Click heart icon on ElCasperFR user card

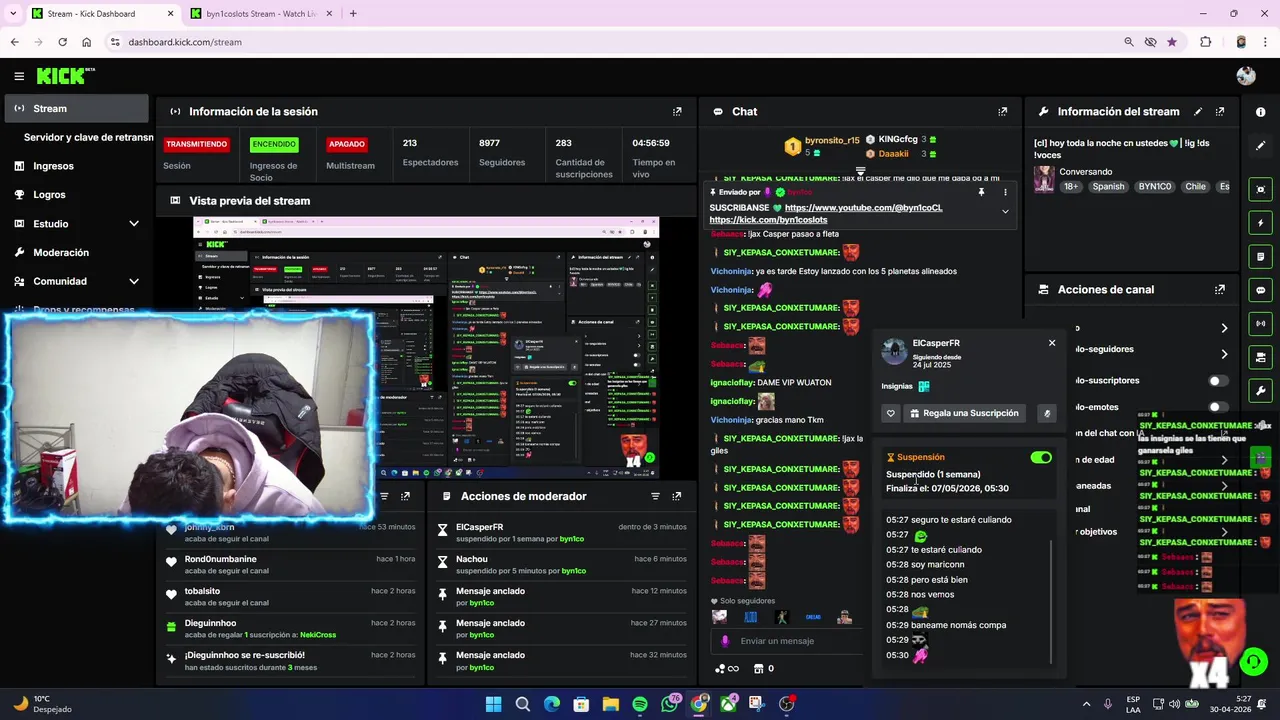coord(891,413)
